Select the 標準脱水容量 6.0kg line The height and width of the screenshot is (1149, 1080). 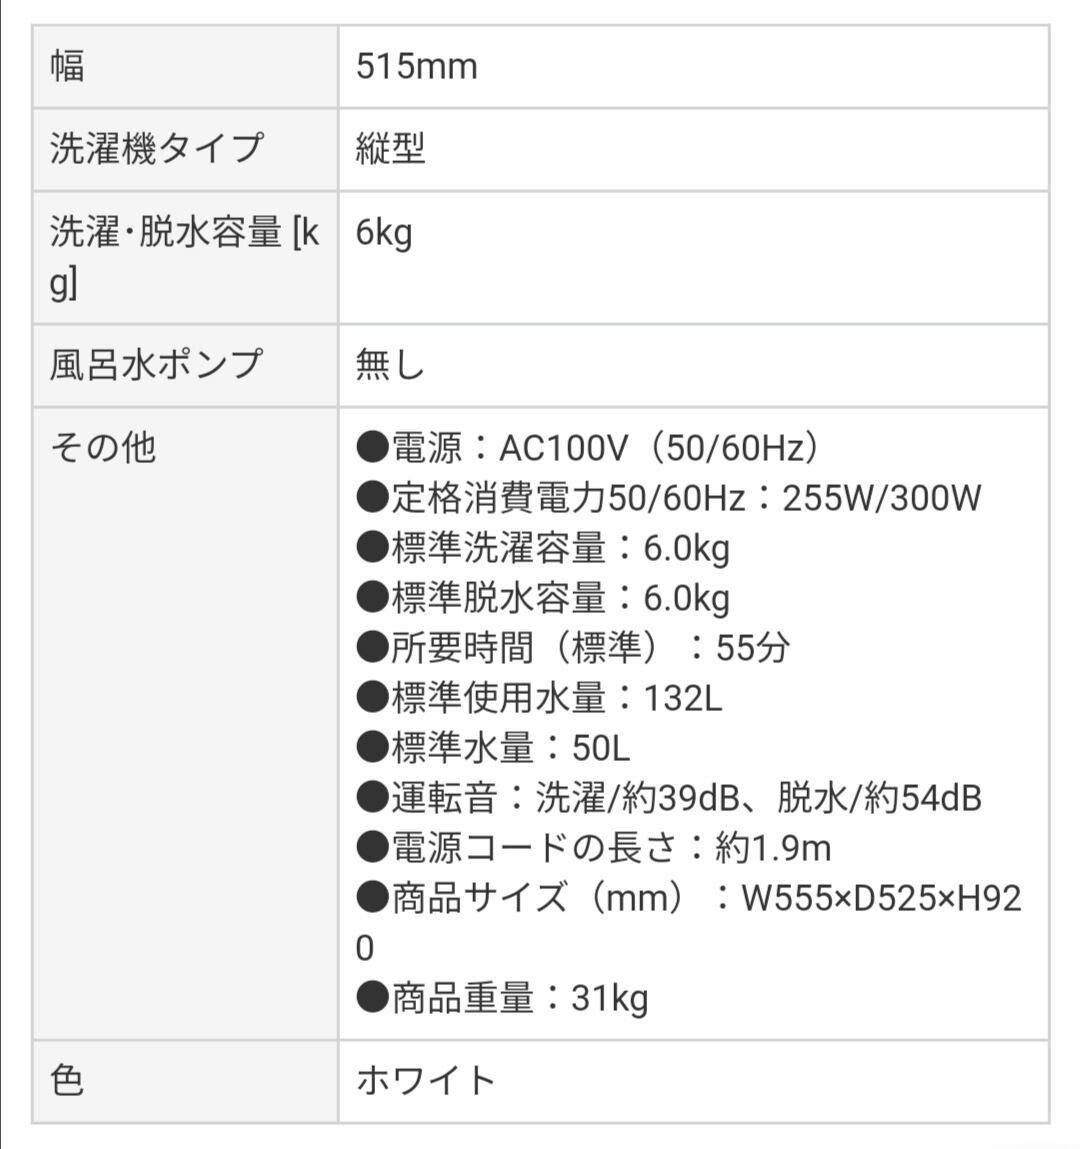543,597
